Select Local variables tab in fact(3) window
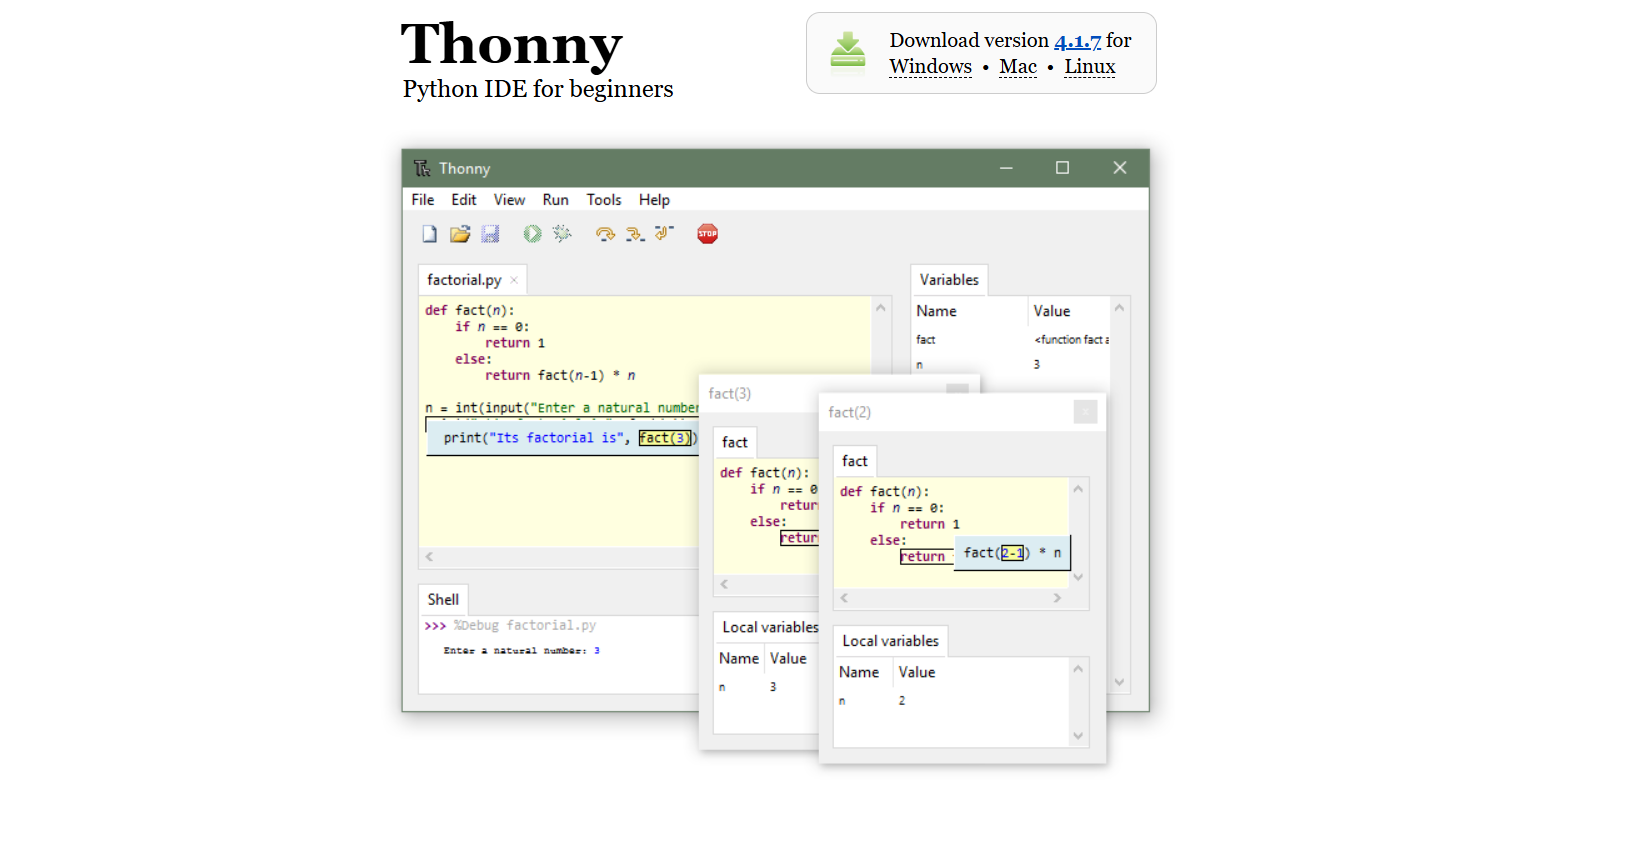 pyautogui.click(x=768, y=627)
